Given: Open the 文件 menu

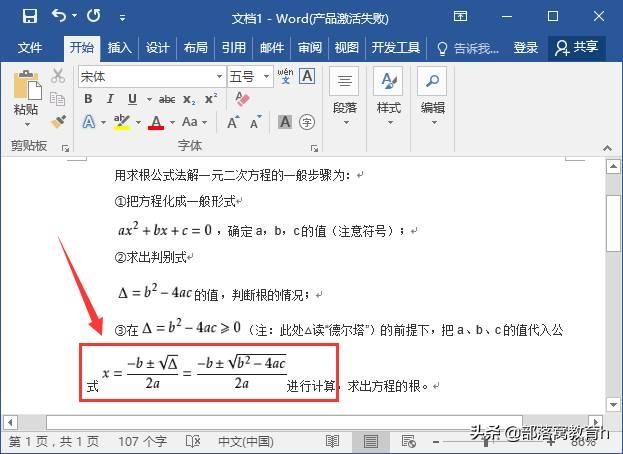Looking at the screenshot, I should 29,48.
